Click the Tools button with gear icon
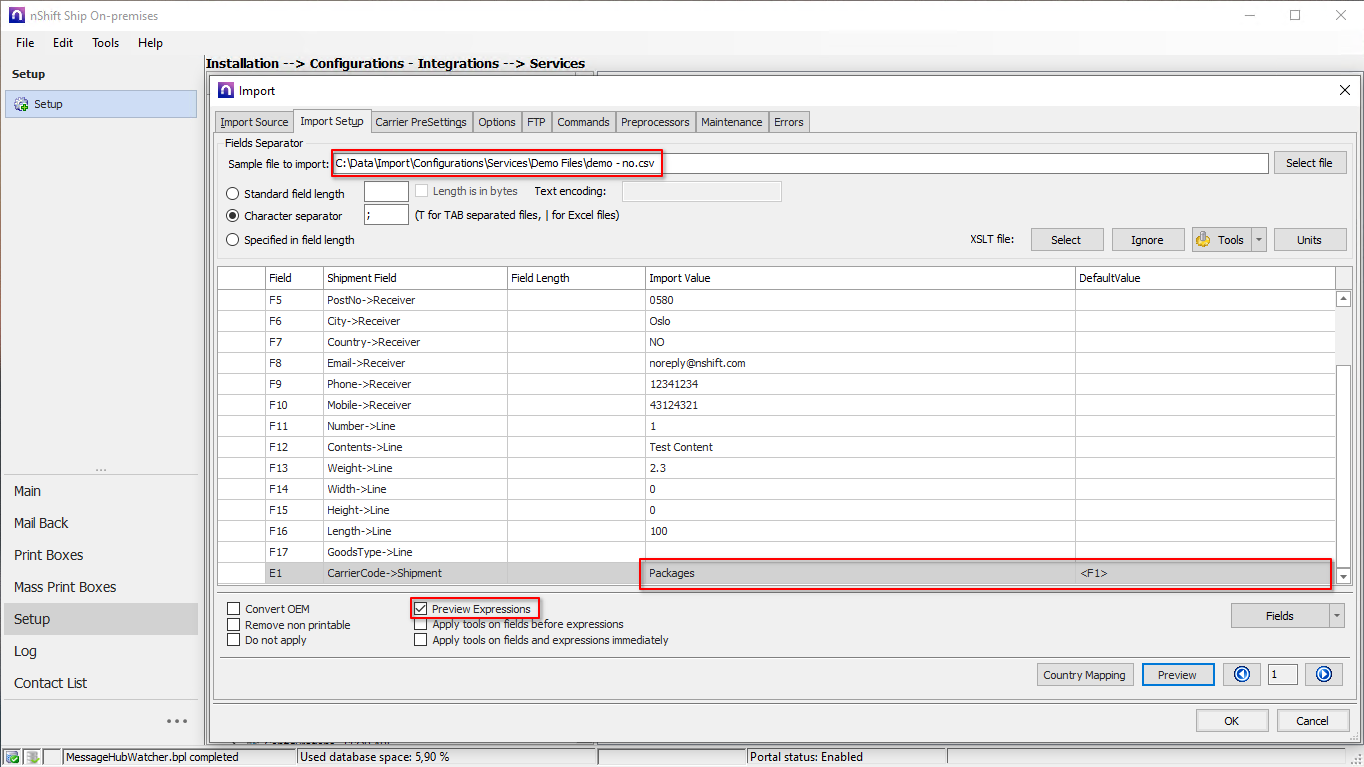Screen dimensions: 1364x767 click(1221, 240)
